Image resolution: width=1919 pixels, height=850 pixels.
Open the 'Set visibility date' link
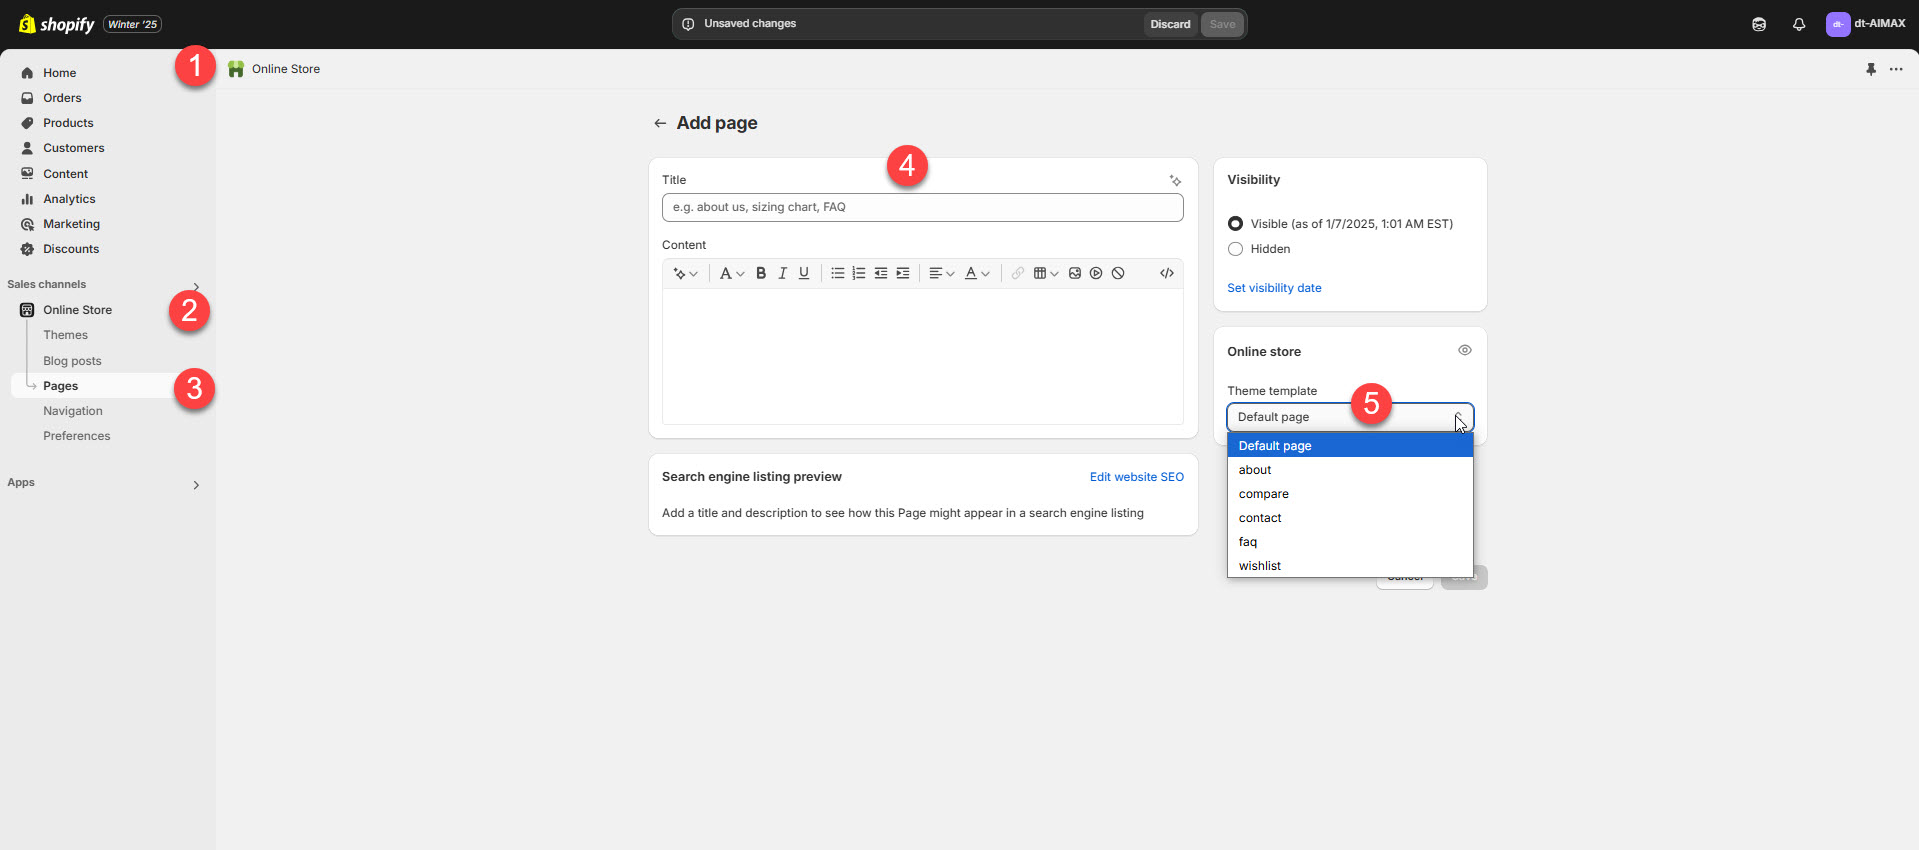click(x=1274, y=288)
